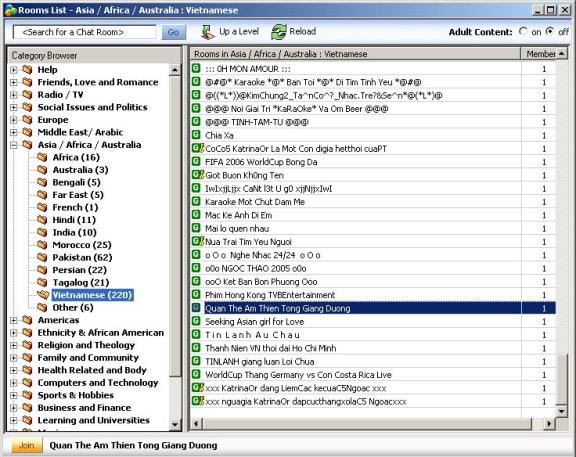Viewport: 576px width, 457px height.
Task: Click category browser scrollbar down arrow
Action: [x=175, y=425]
